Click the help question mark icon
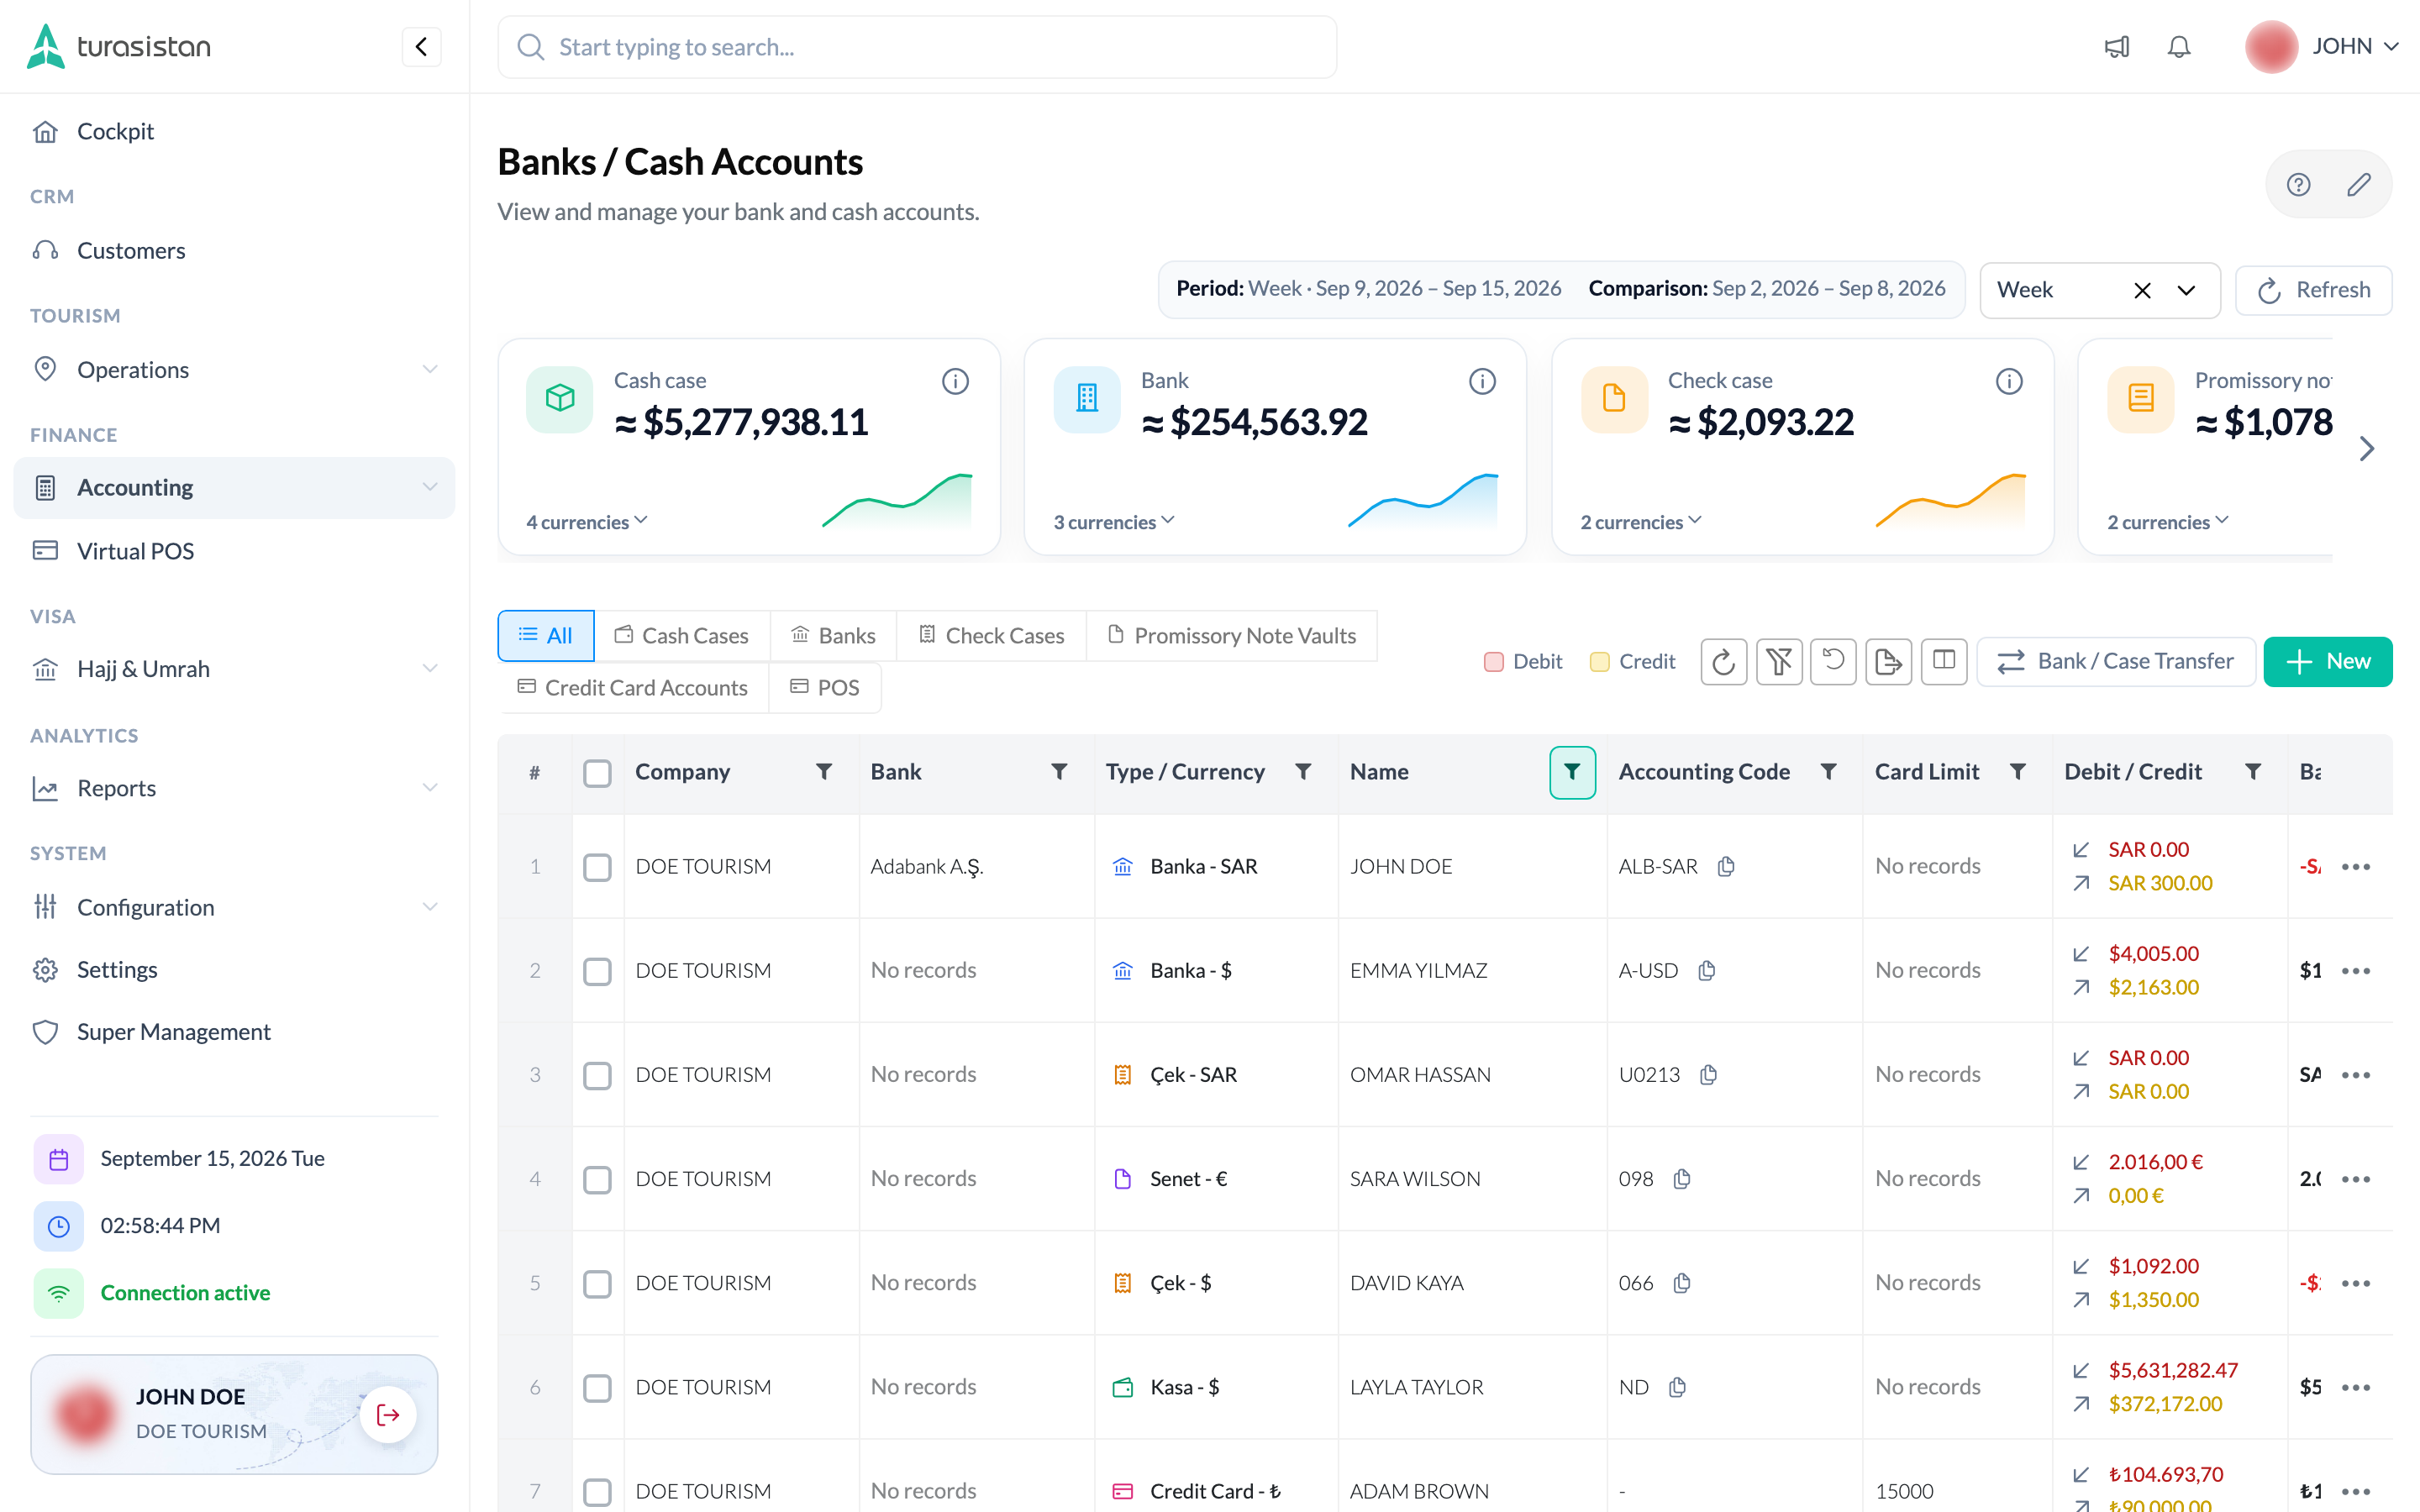 [2298, 185]
